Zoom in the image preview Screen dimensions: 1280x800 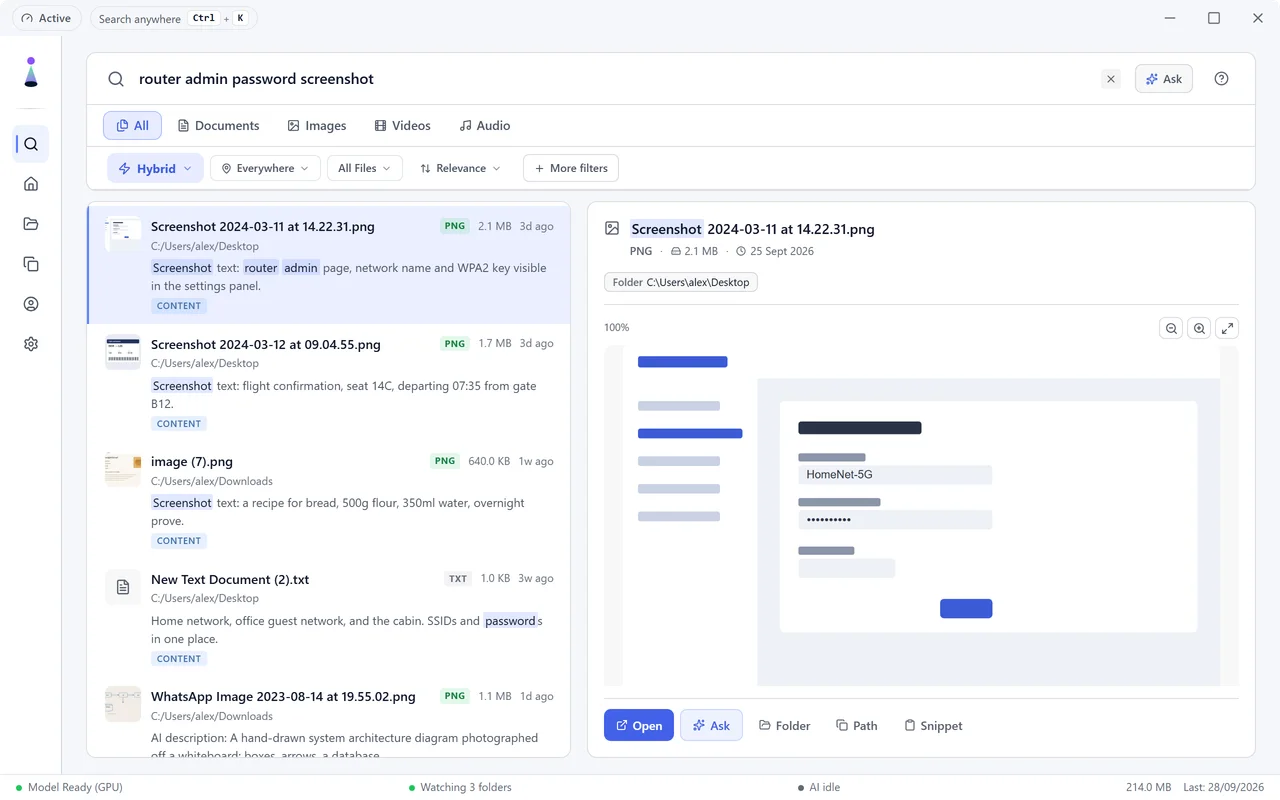point(1199,328)
